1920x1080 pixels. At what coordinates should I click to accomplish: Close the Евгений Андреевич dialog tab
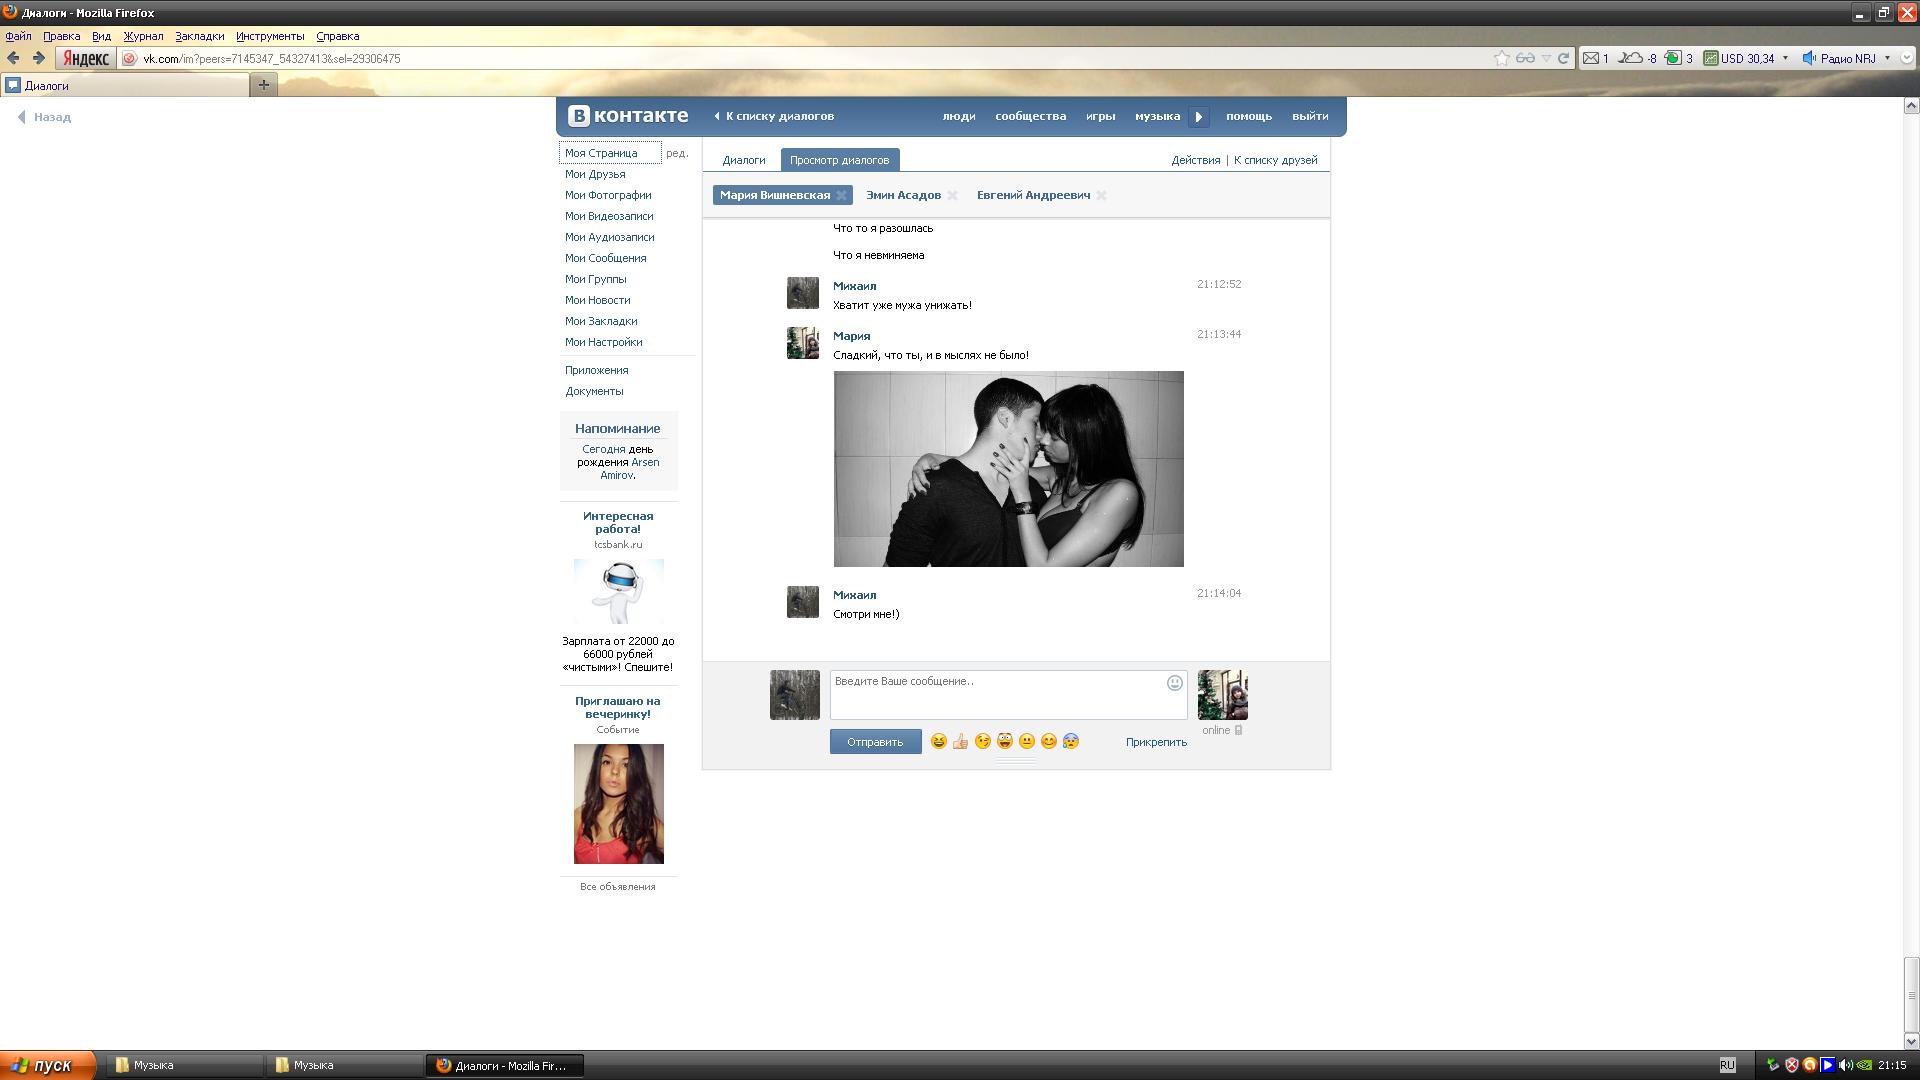(1101, 196)
